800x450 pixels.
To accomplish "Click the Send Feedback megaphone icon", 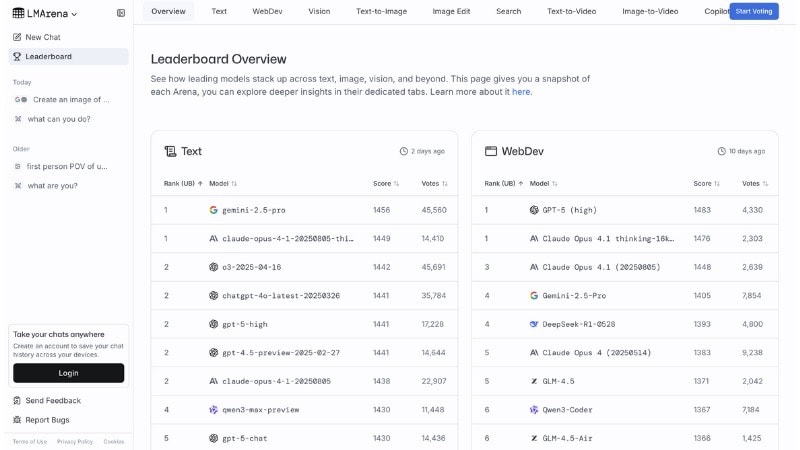I will (x=17, y=400).
